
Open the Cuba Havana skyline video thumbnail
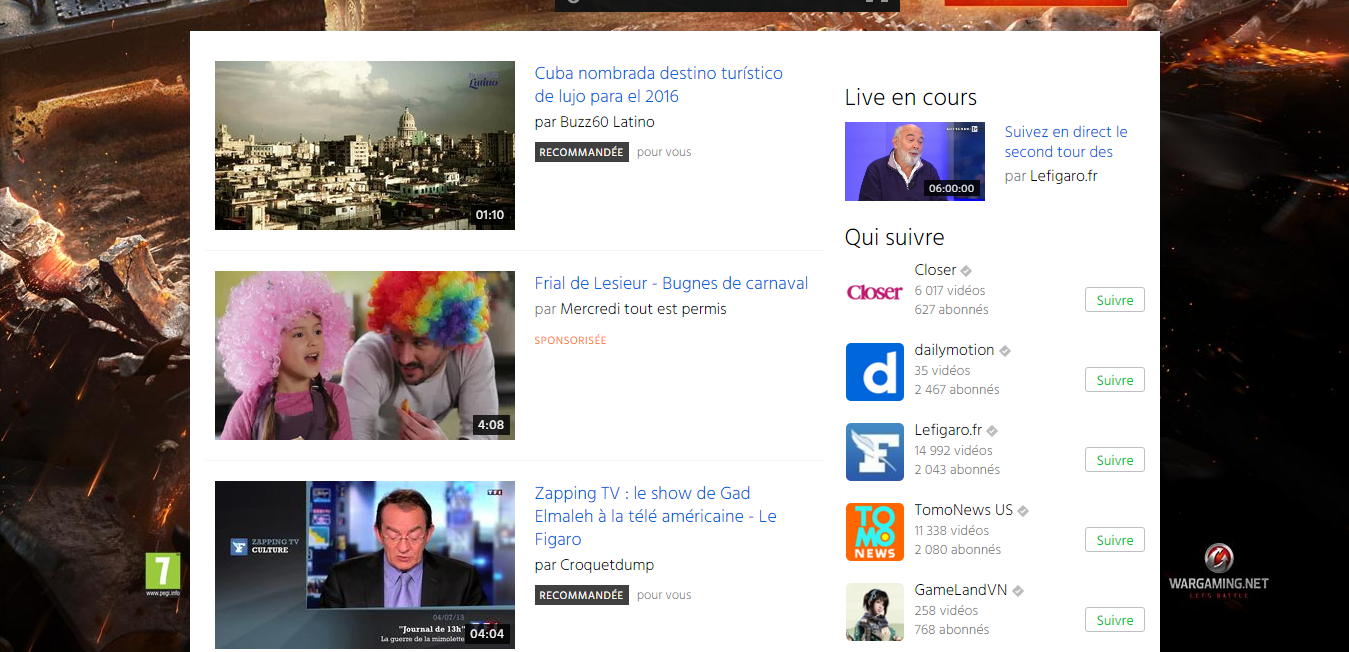365,145
